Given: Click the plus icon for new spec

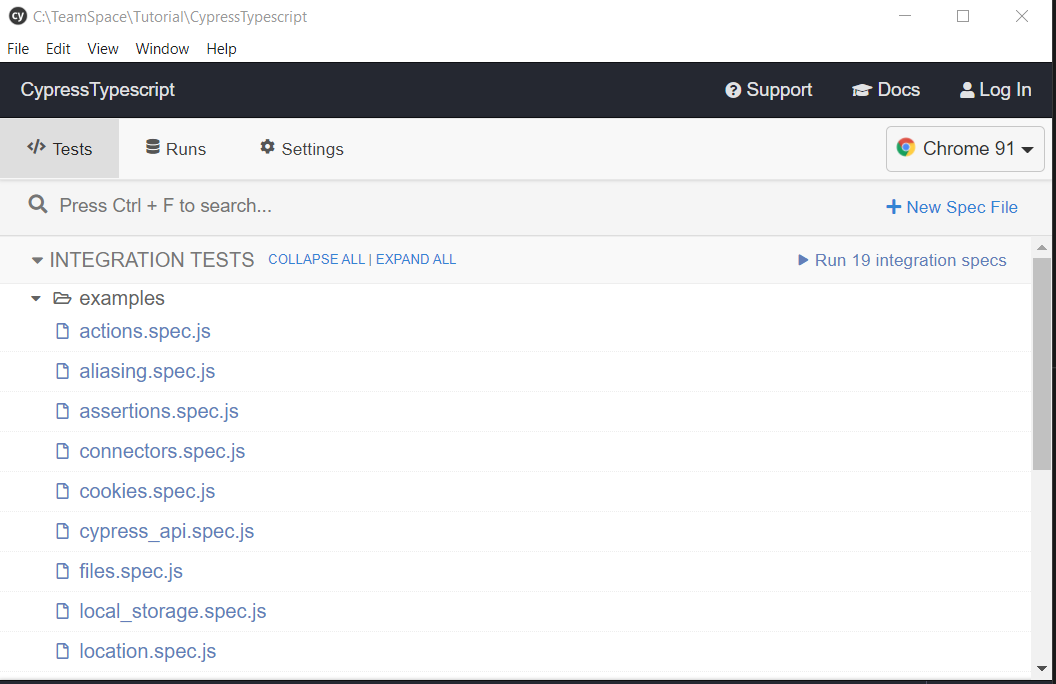Looking at the screenshot, I should coord(893,207).
